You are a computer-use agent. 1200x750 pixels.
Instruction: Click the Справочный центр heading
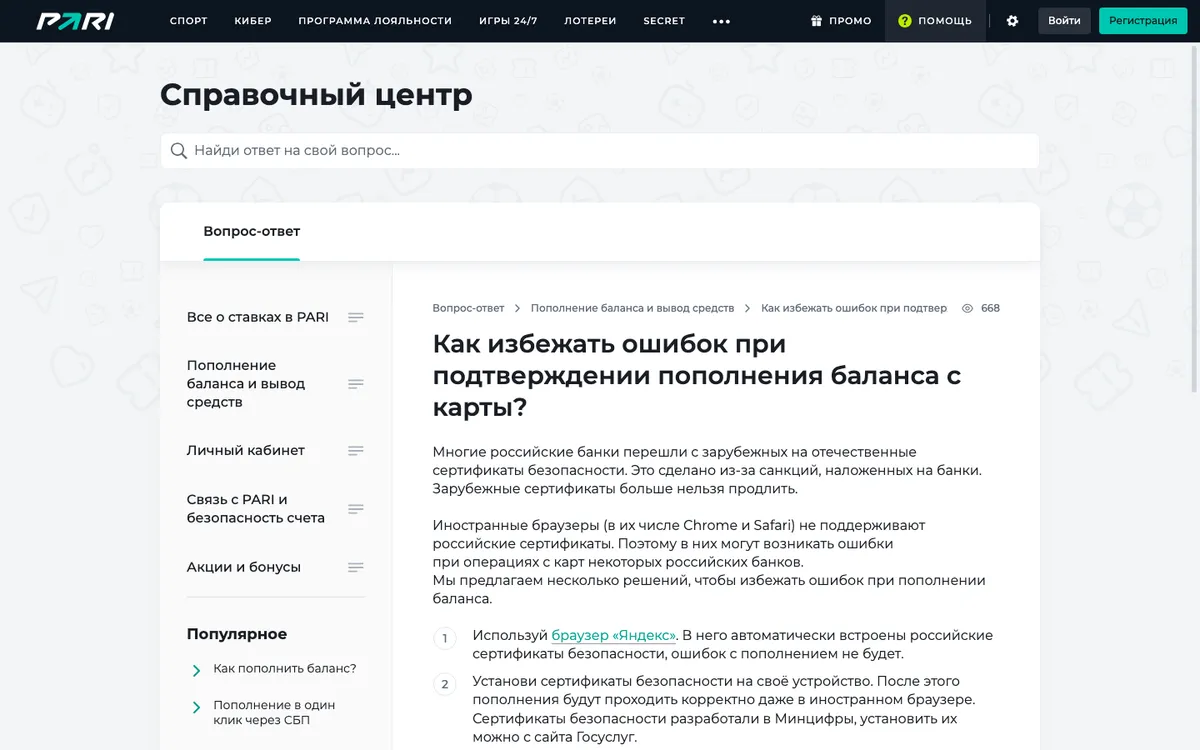point(316,95)
